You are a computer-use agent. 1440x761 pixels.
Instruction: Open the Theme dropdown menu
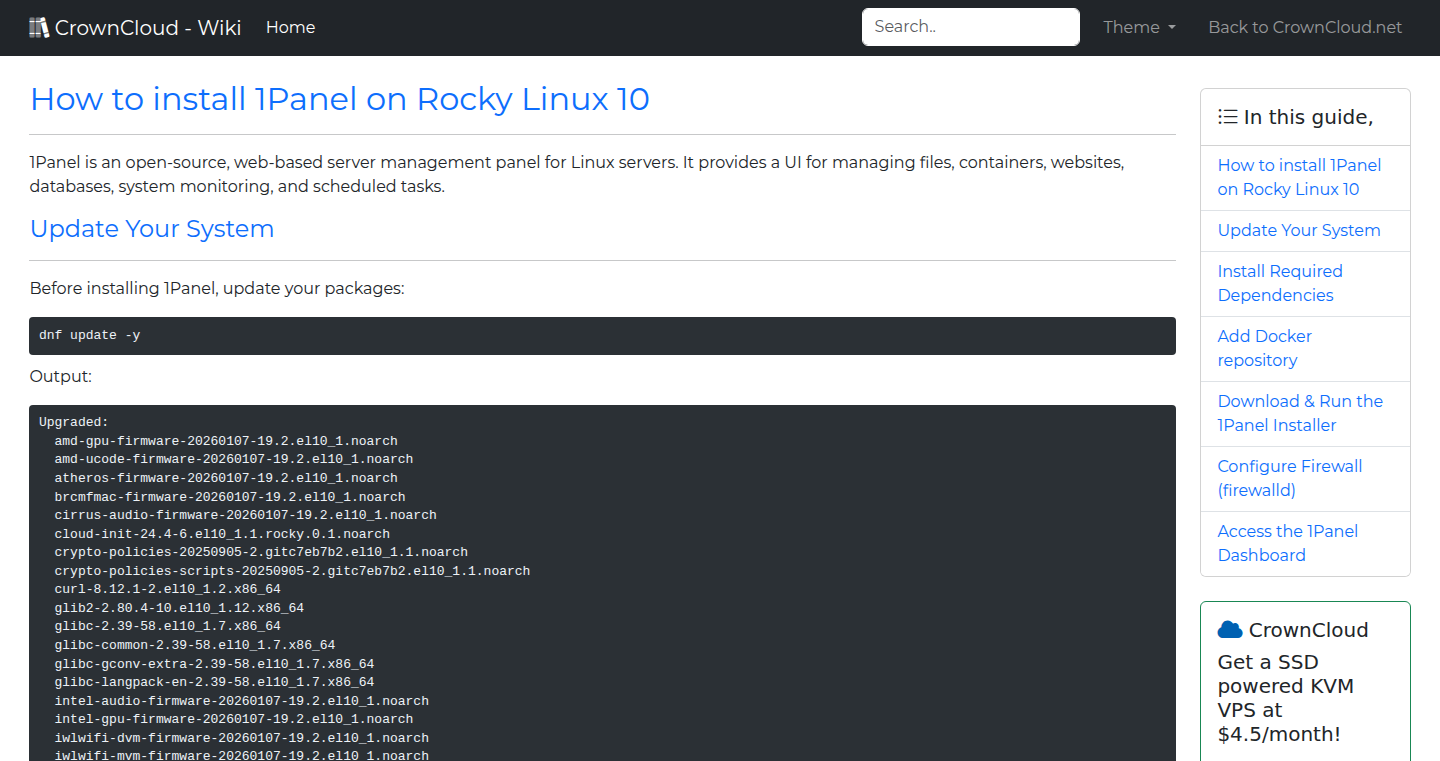coord(1139,27)
